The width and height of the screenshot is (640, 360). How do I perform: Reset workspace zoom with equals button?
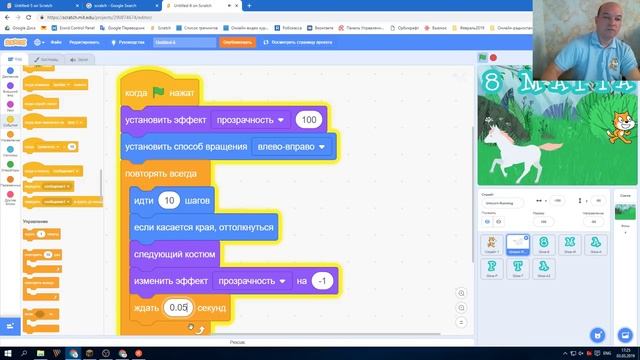click(461, 322)
